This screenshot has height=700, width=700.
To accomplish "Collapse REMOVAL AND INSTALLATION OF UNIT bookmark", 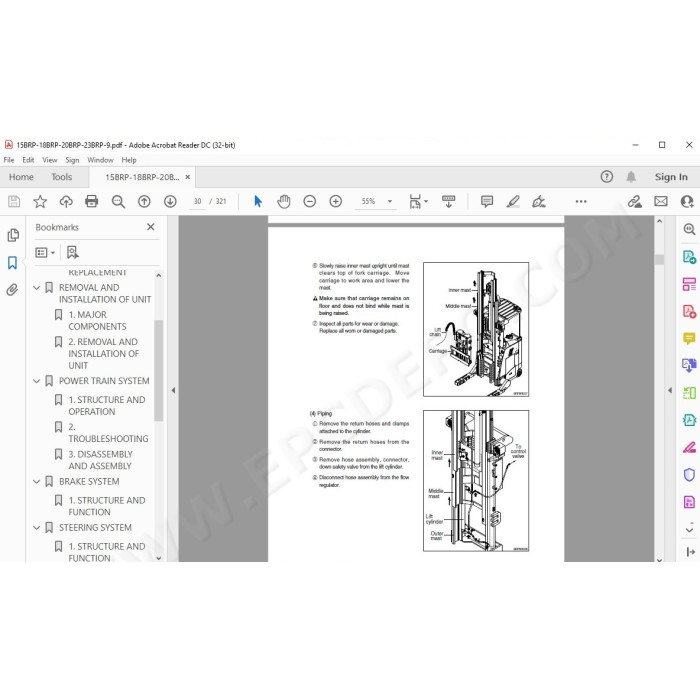I will (x=37, y=288).
